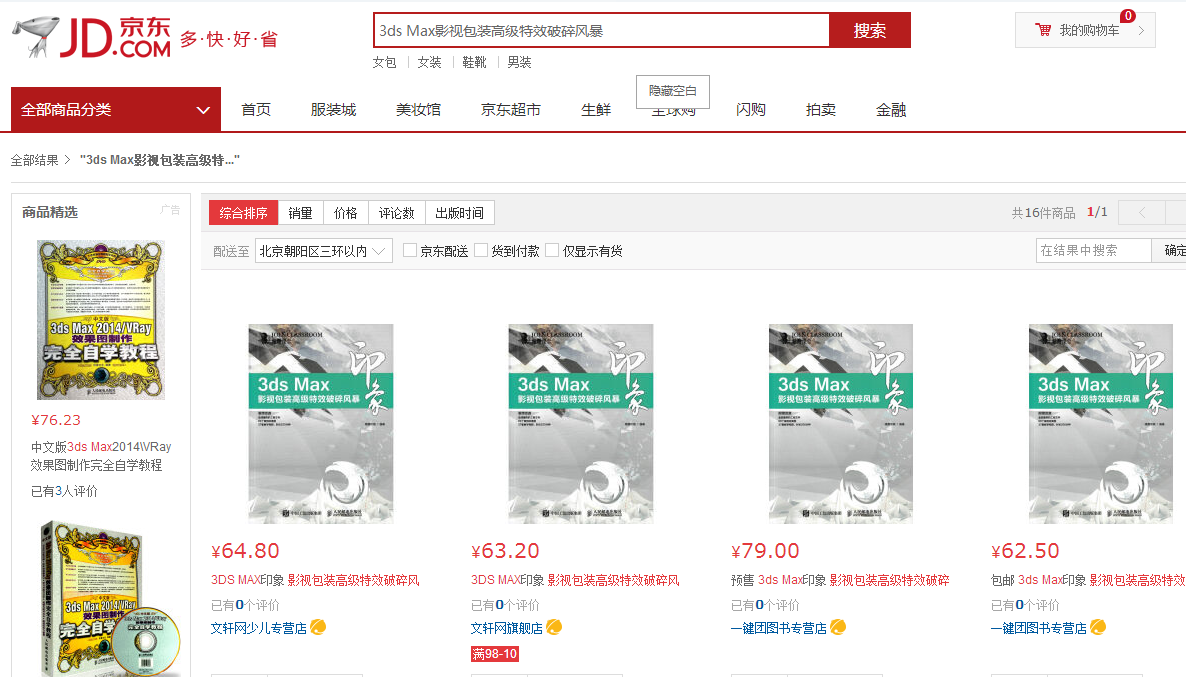This screenshot has width=1186, height=677.
Task: Click the 鞋靴 hot search link
Action: tap(474, 62)
